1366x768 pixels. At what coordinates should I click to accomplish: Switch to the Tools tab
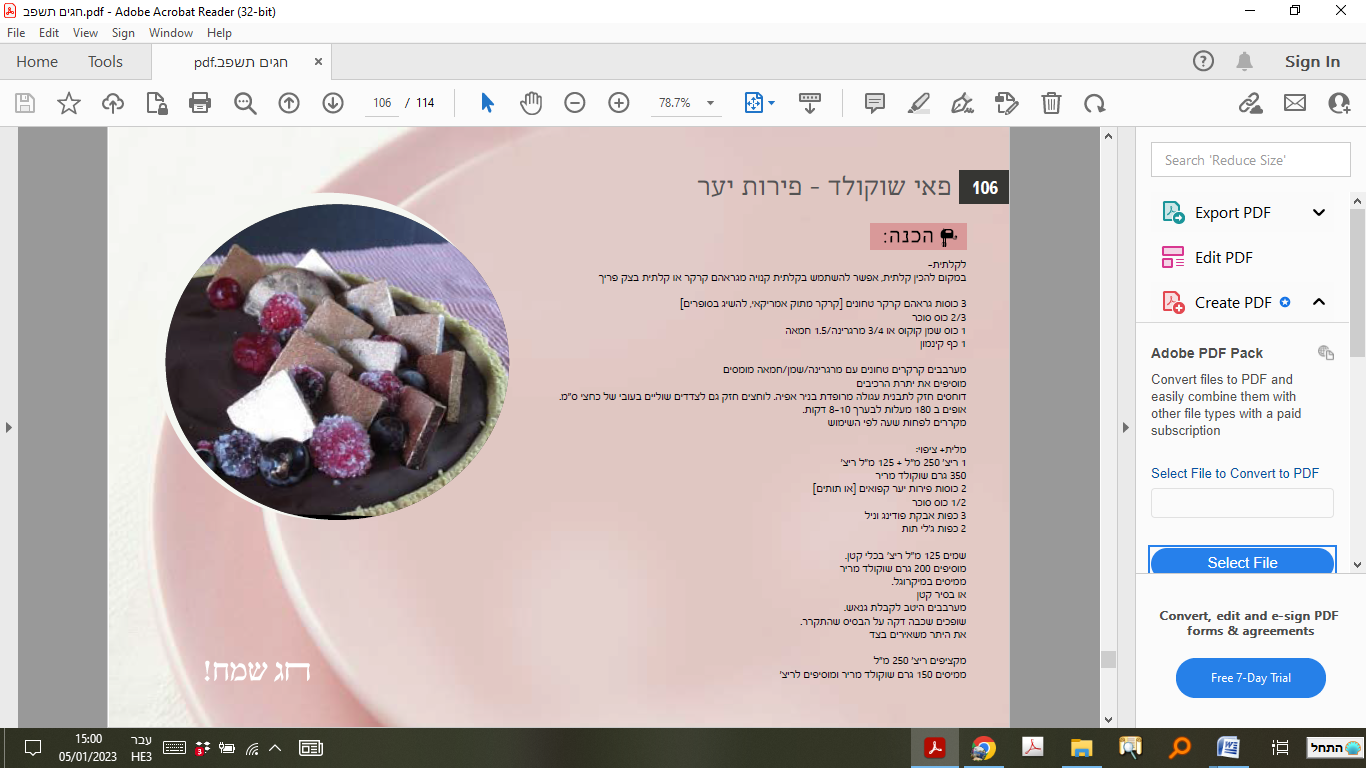(x=105, y=62)
